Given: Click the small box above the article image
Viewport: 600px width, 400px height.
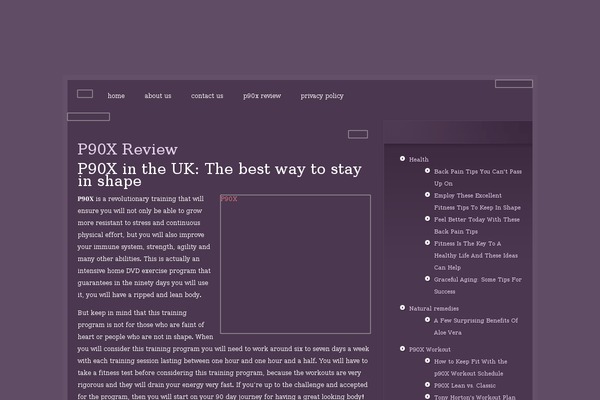Looking at the screenshot, I should [358, 134].
